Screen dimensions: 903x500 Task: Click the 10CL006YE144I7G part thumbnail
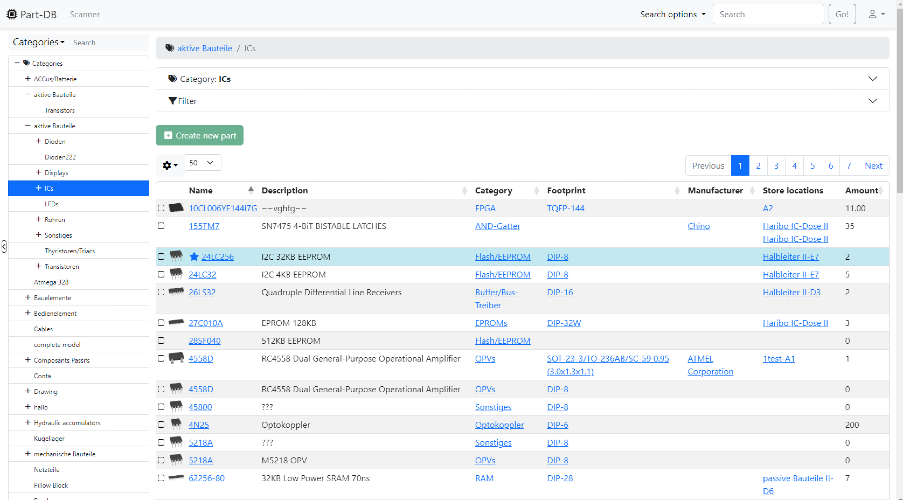point(176,208)
